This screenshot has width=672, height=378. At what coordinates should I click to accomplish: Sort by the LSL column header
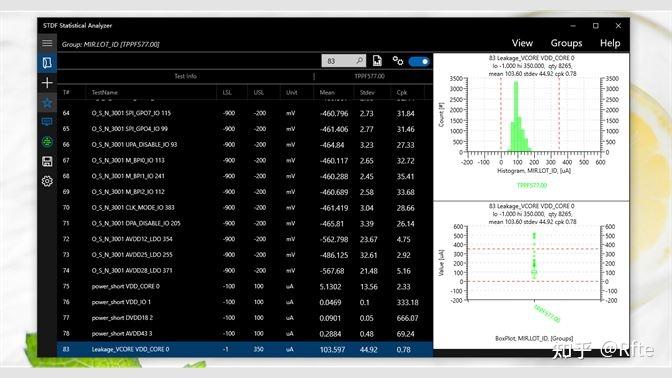(227, 93)
